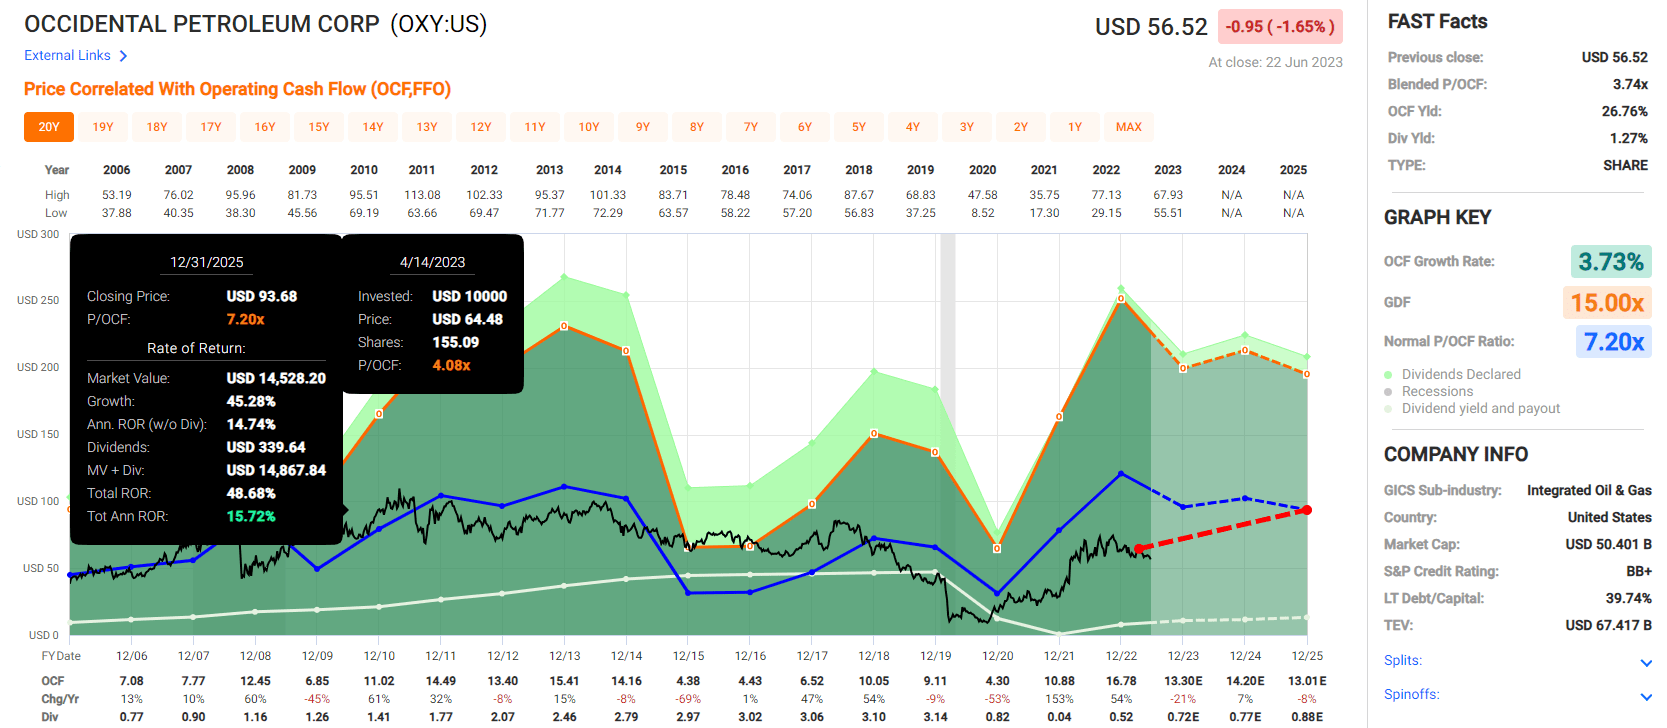Screen dimensions: 1667x728
Task: Toggle Dividends Declared legend dot
Action: (1388, 375)
